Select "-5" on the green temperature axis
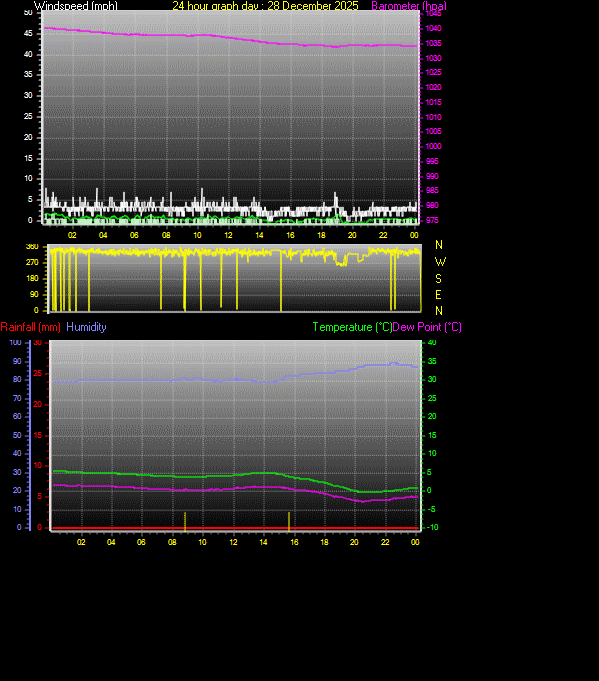Screen dimensions: 599x681 tap(431, 509)
